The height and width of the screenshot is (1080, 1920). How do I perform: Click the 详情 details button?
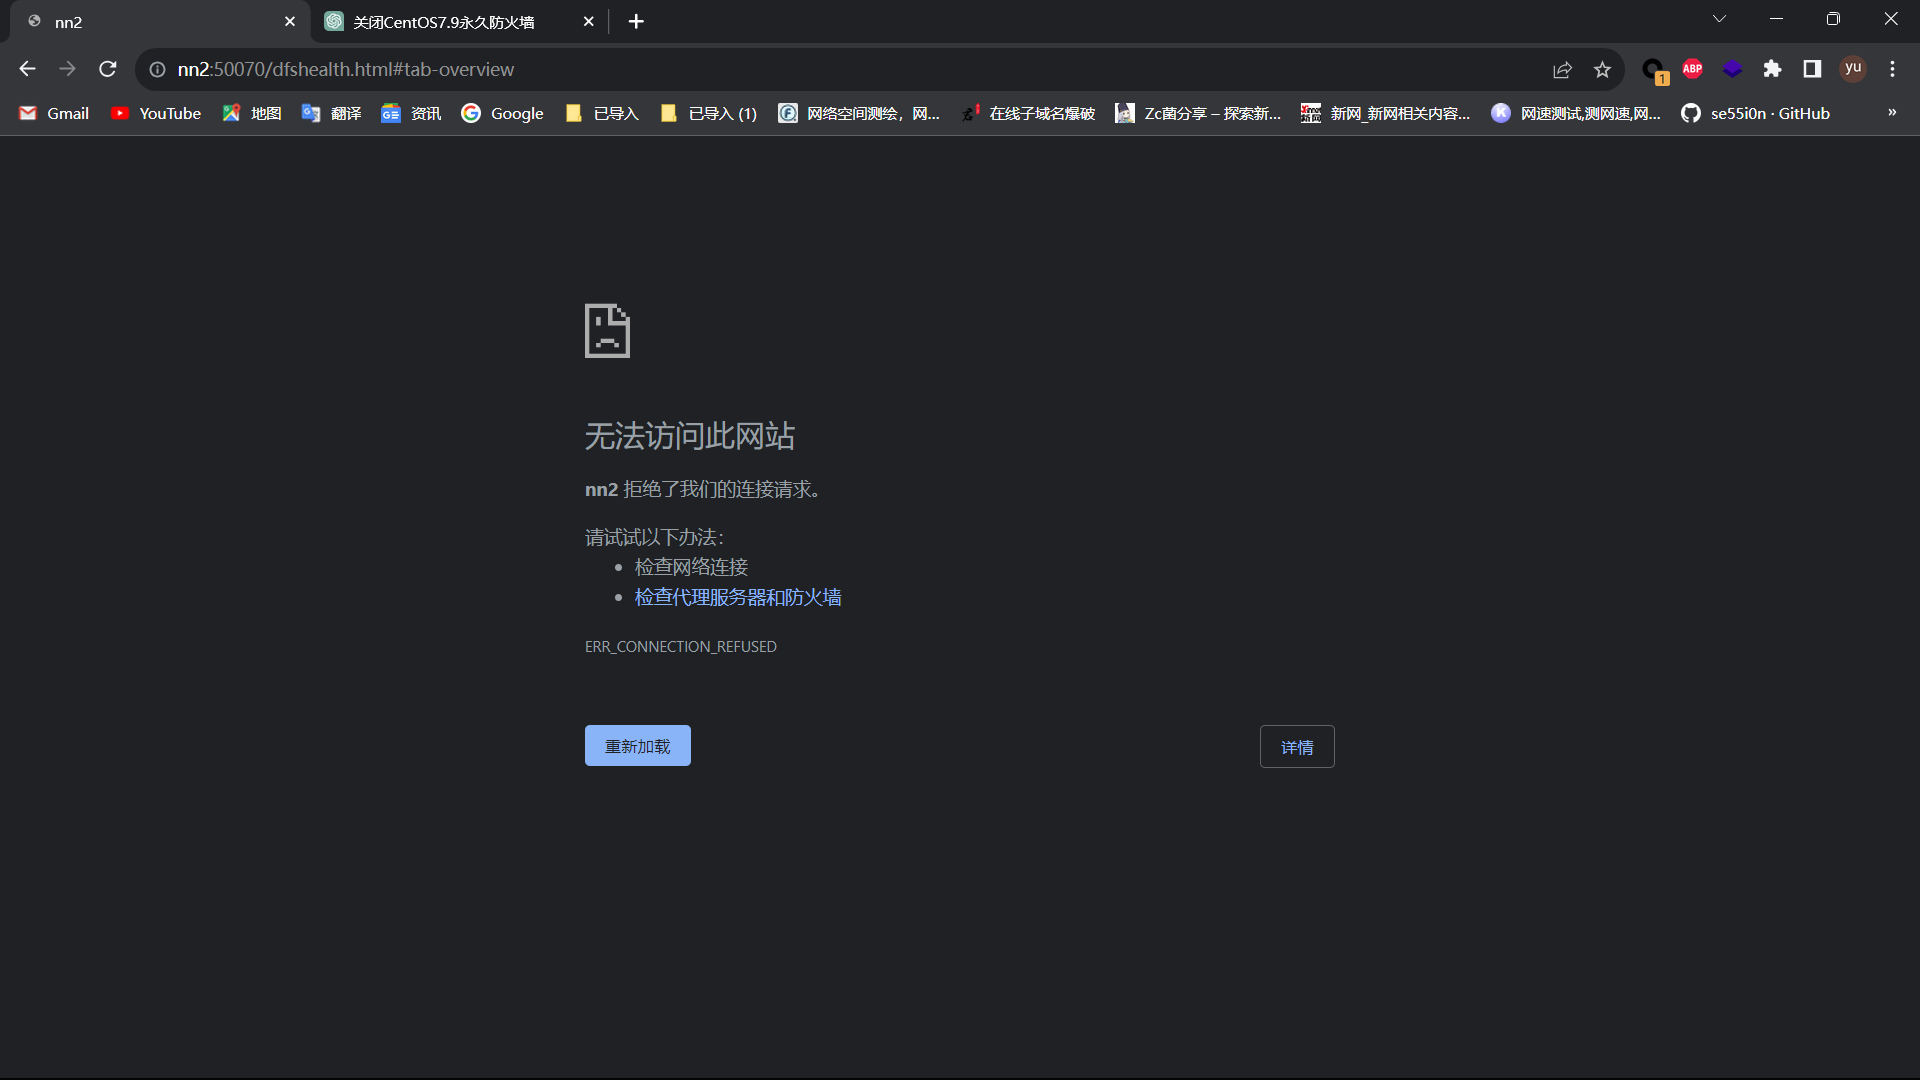pos(1296,747)
